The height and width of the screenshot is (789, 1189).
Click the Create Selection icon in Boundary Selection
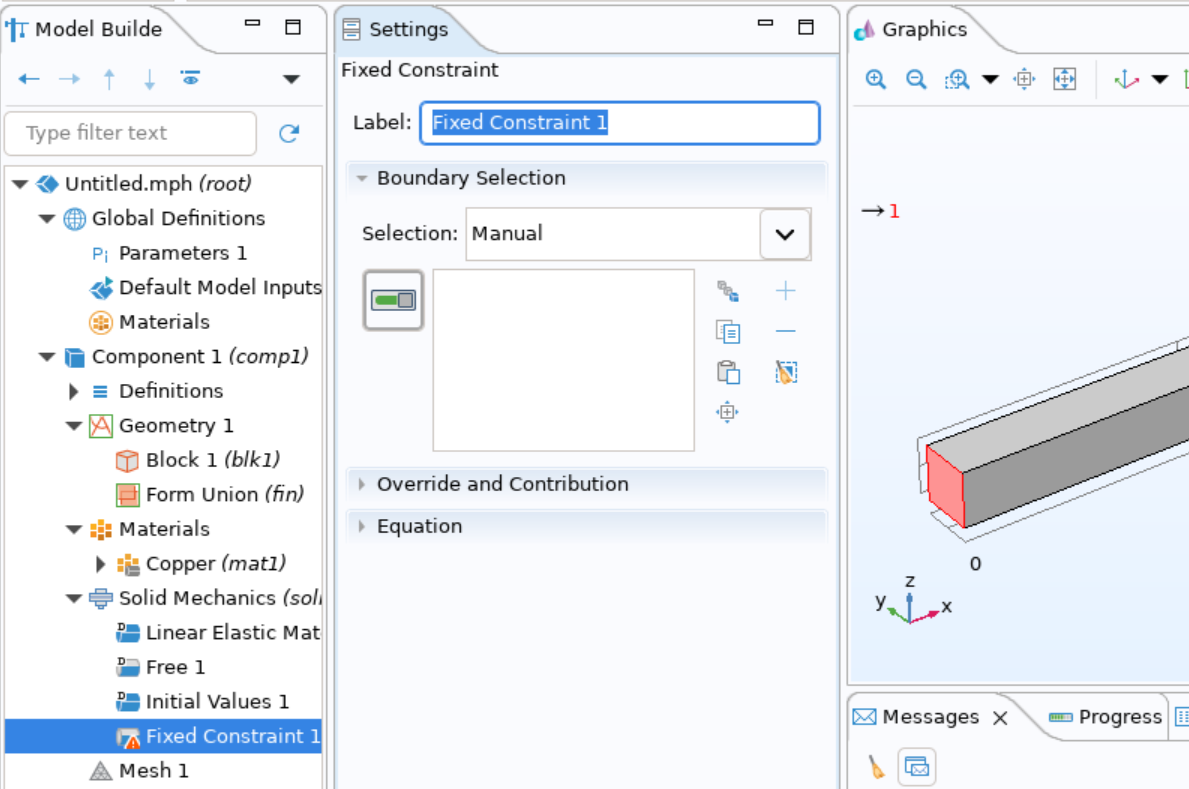pyautogui.click(x=729, y=291)
